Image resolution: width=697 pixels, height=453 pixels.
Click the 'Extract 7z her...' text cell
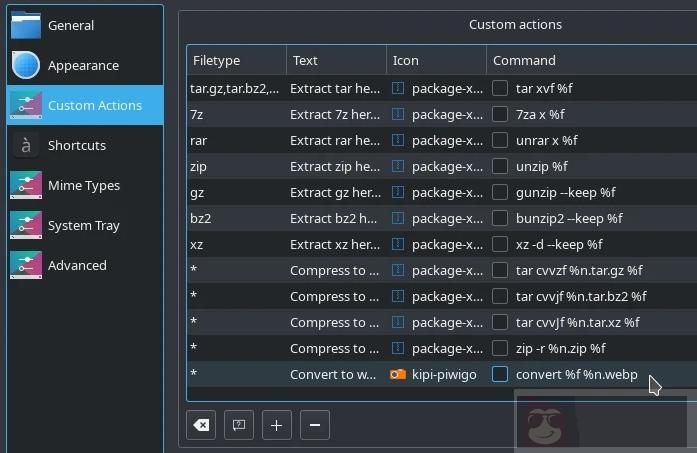coord(336,114)
